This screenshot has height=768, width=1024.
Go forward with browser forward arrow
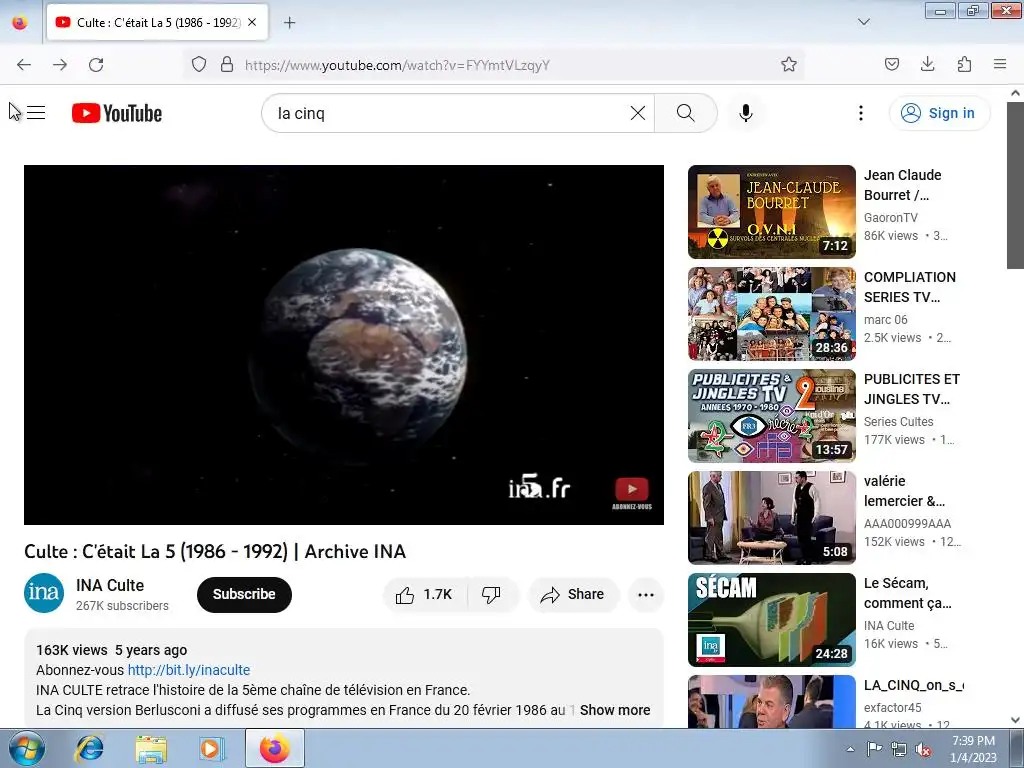(59, 65)
